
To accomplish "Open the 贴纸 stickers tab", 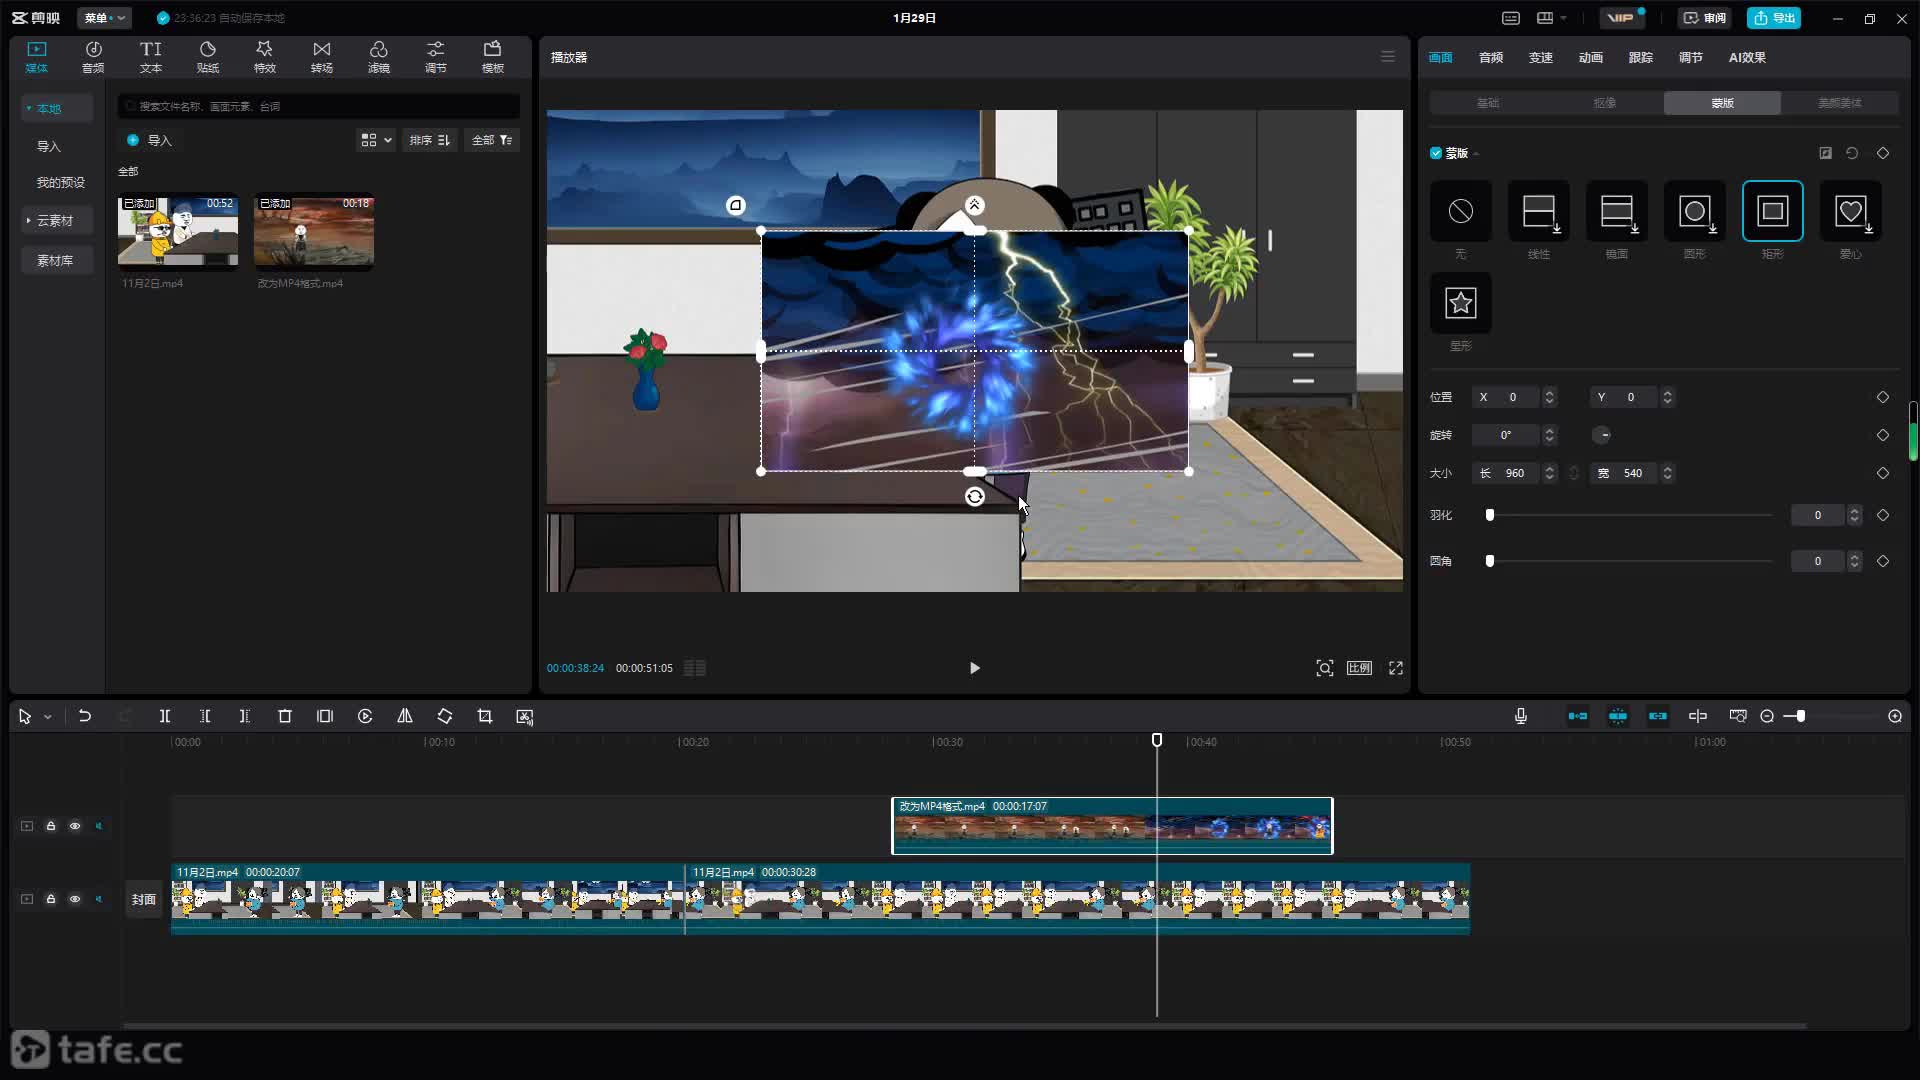I will (x=207, y=57).
